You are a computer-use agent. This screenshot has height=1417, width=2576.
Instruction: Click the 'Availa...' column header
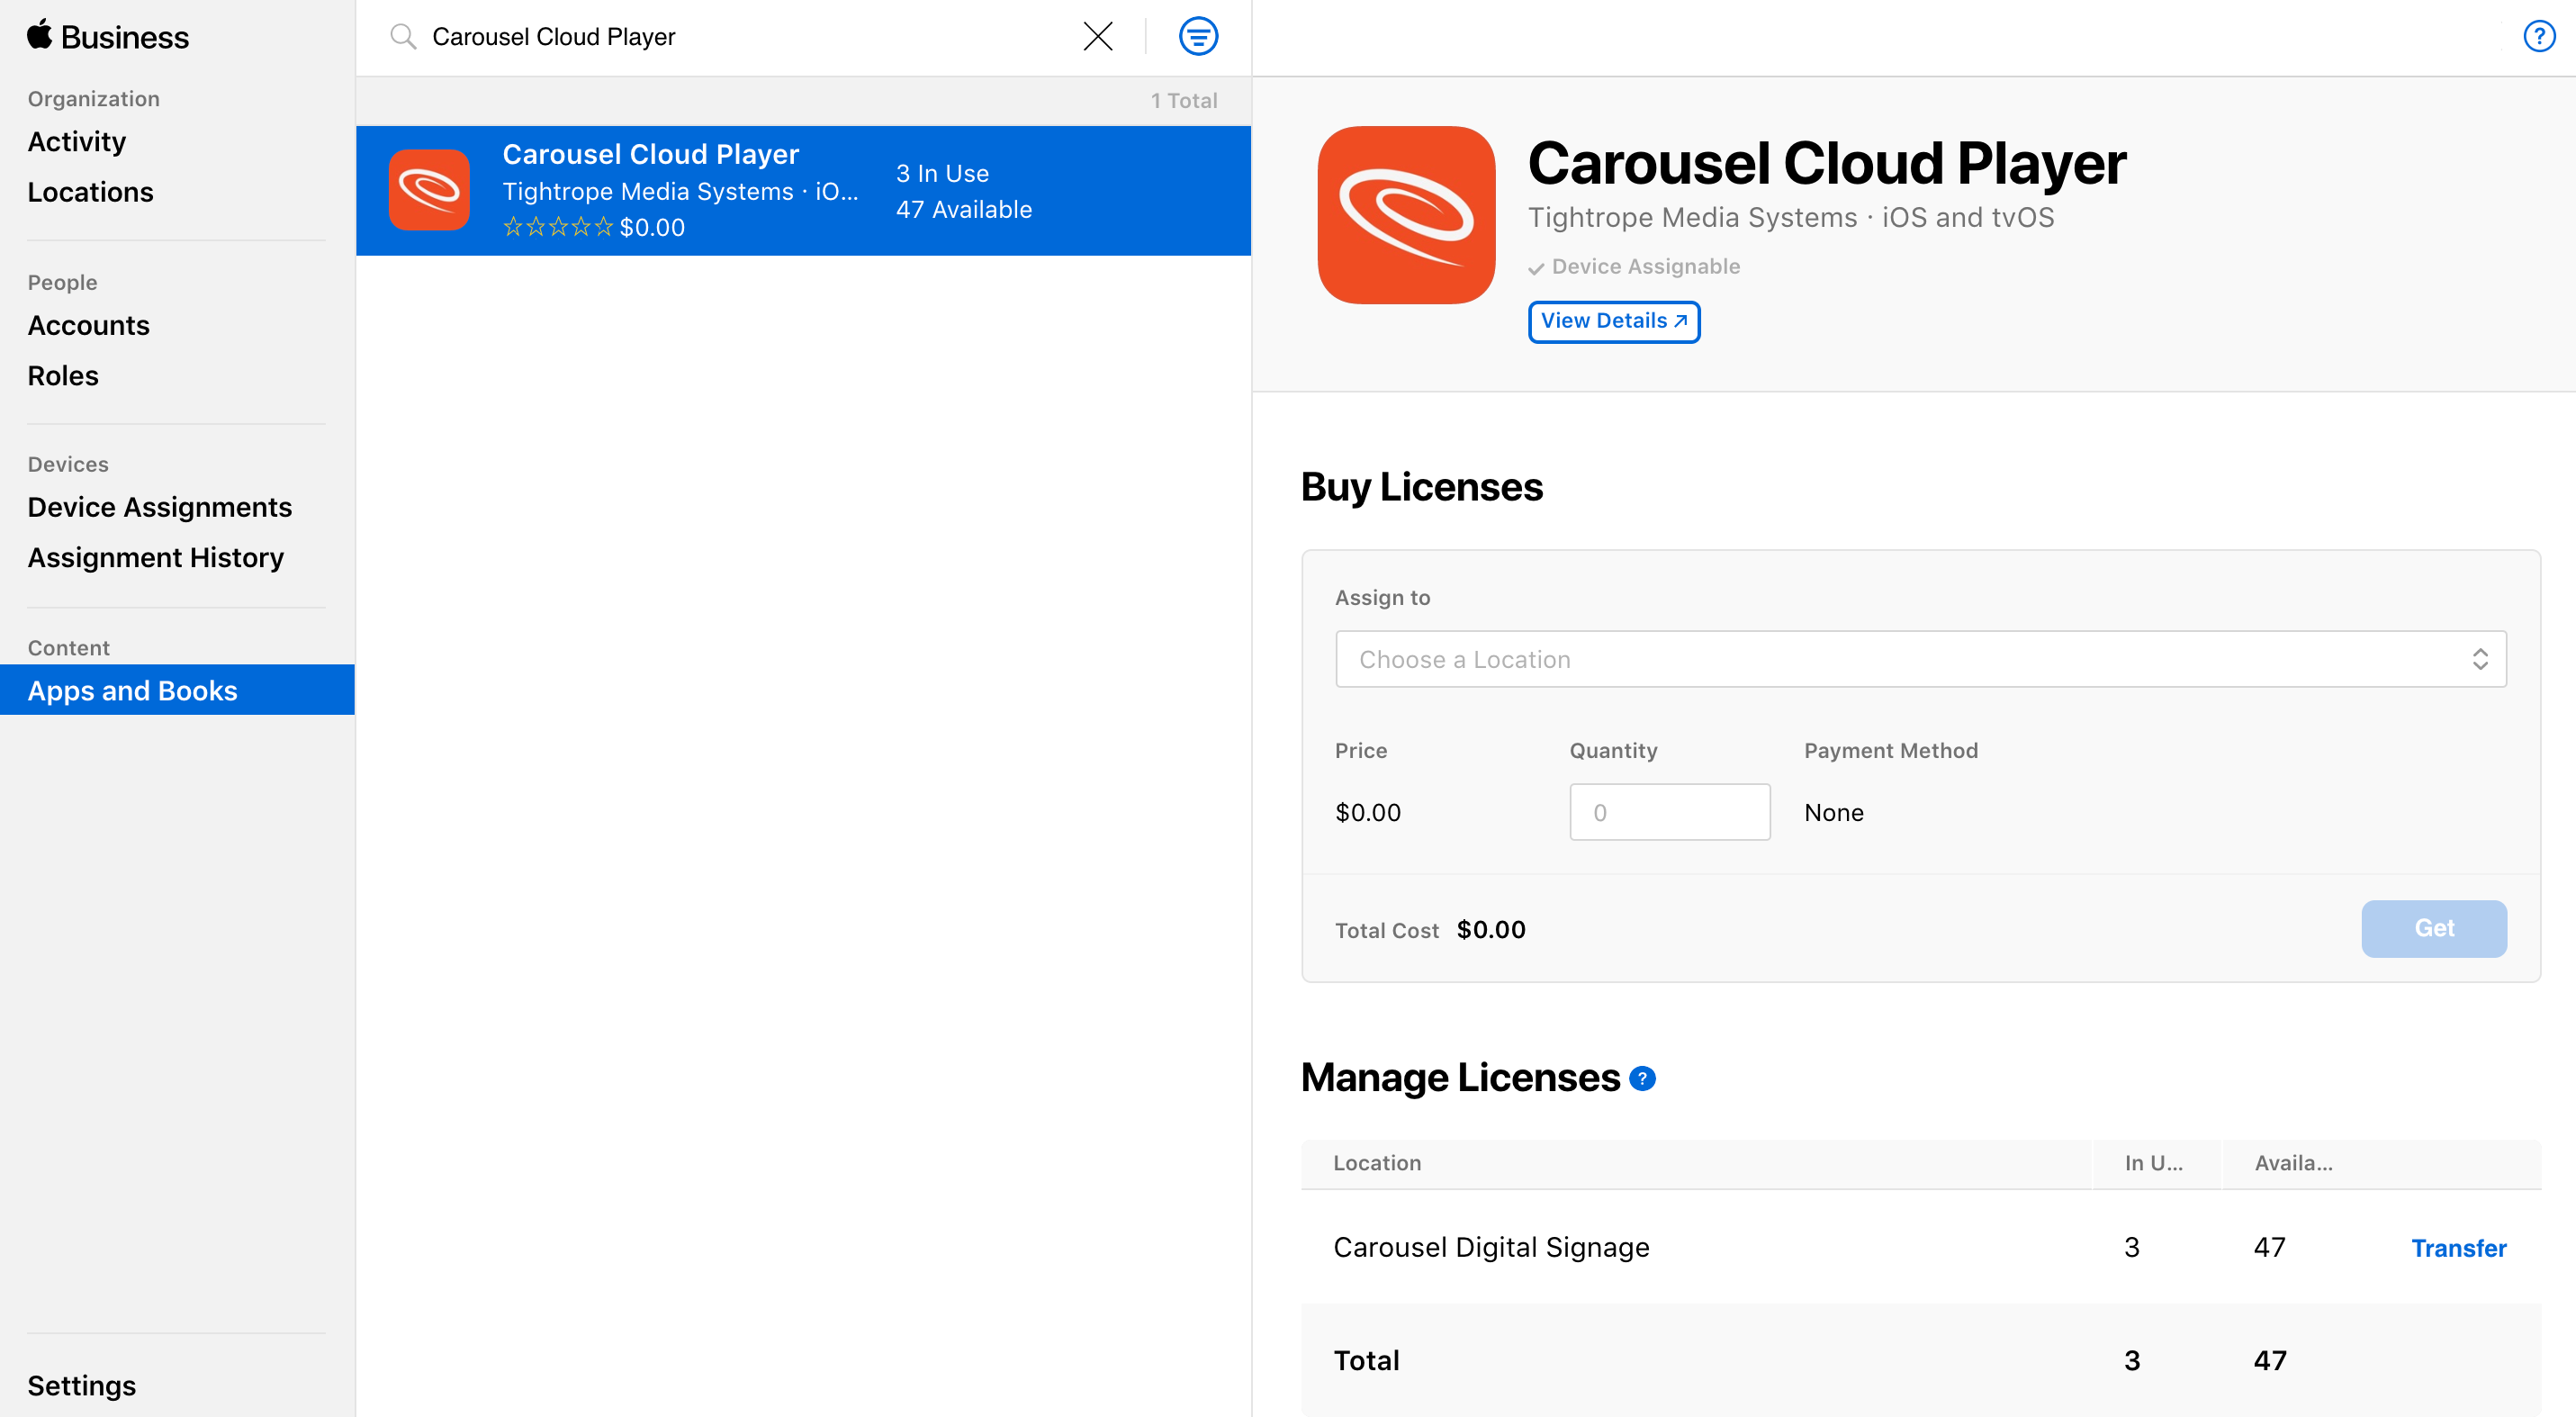[2293, 1163]
